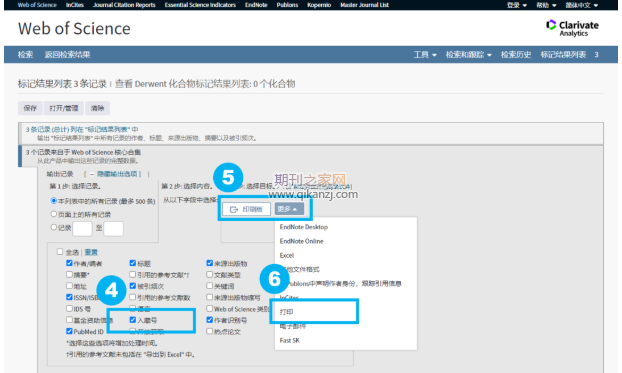
Task: Toggle the 引用的参考文献 checkbox
Action: (x=133, y=274)
